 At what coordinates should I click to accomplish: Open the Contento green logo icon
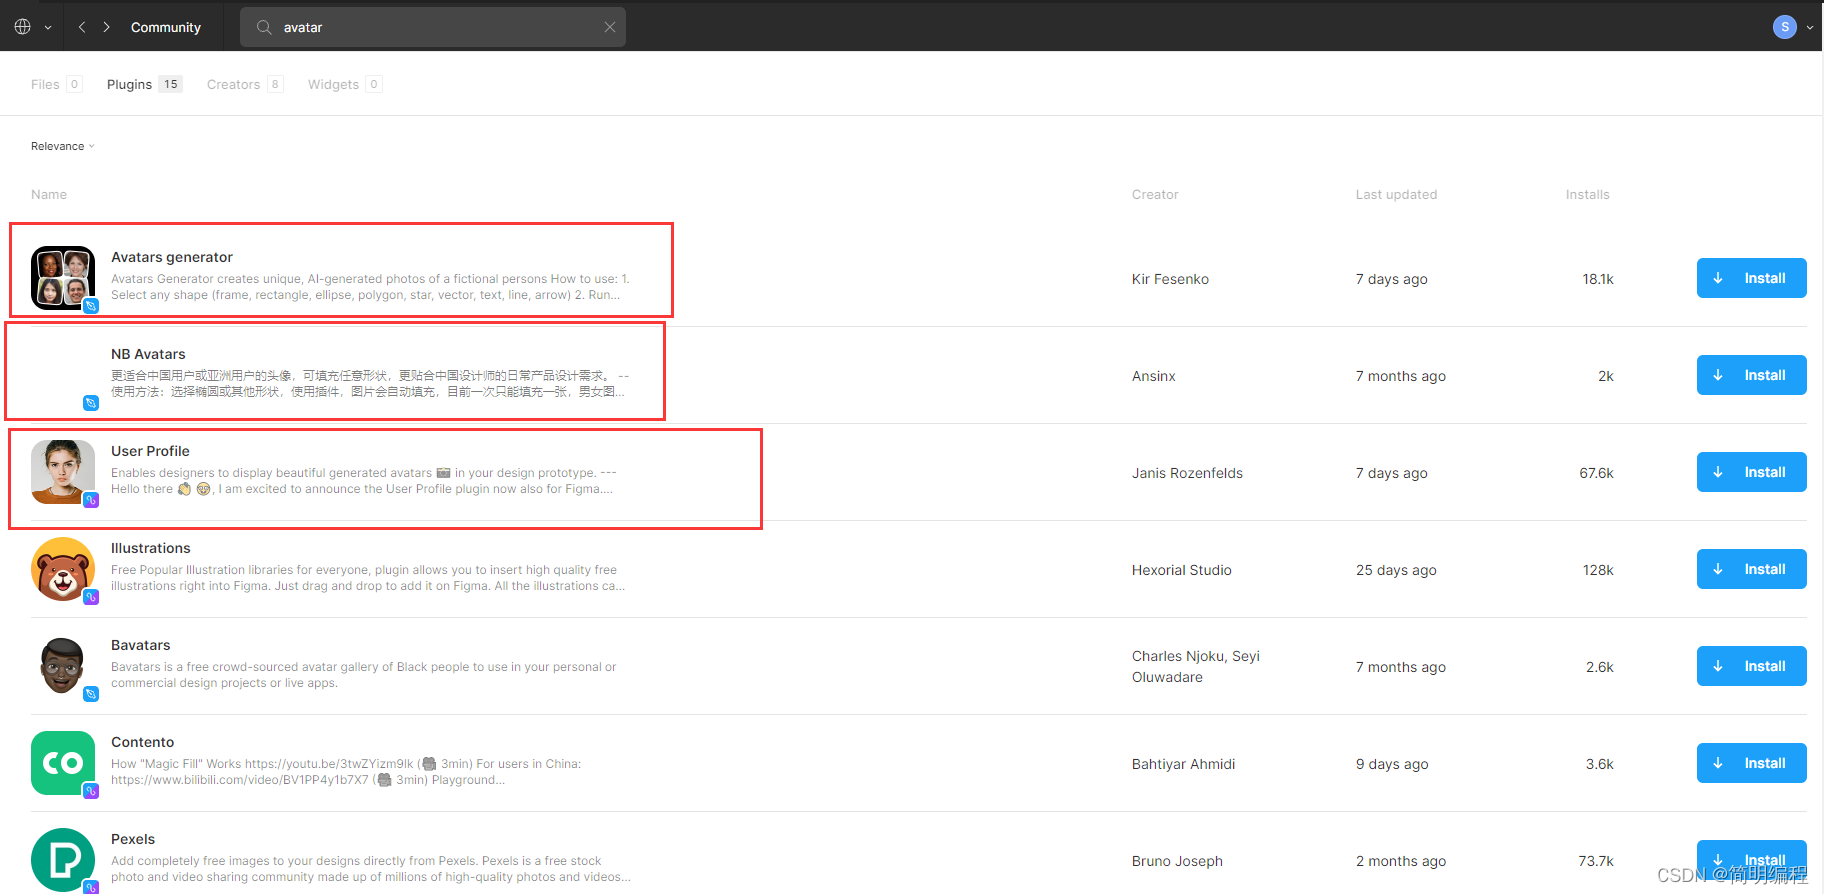pos(63,763)
